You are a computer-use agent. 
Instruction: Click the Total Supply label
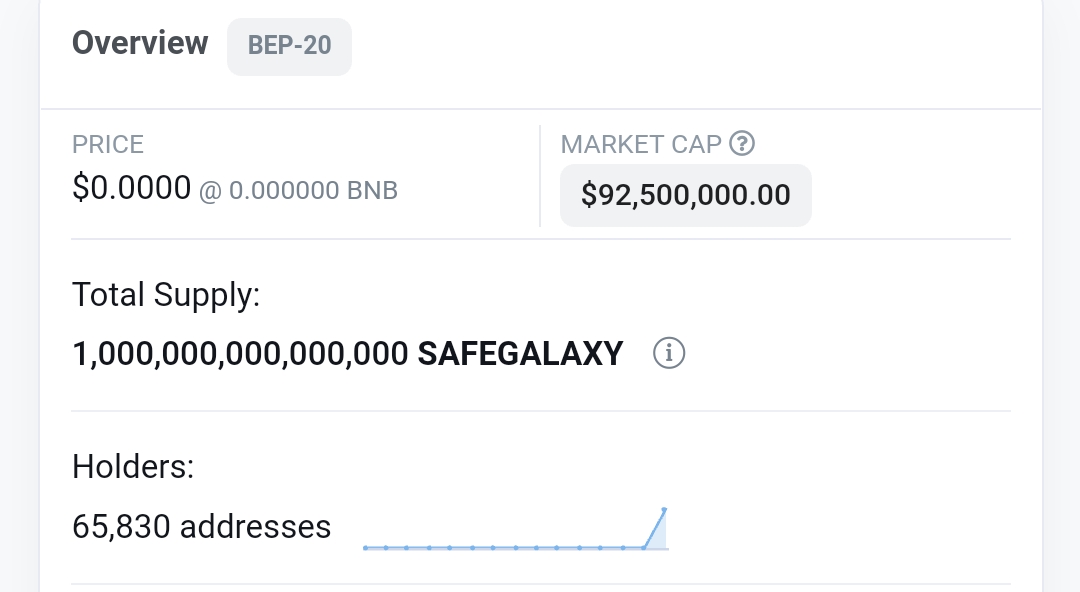165,295
